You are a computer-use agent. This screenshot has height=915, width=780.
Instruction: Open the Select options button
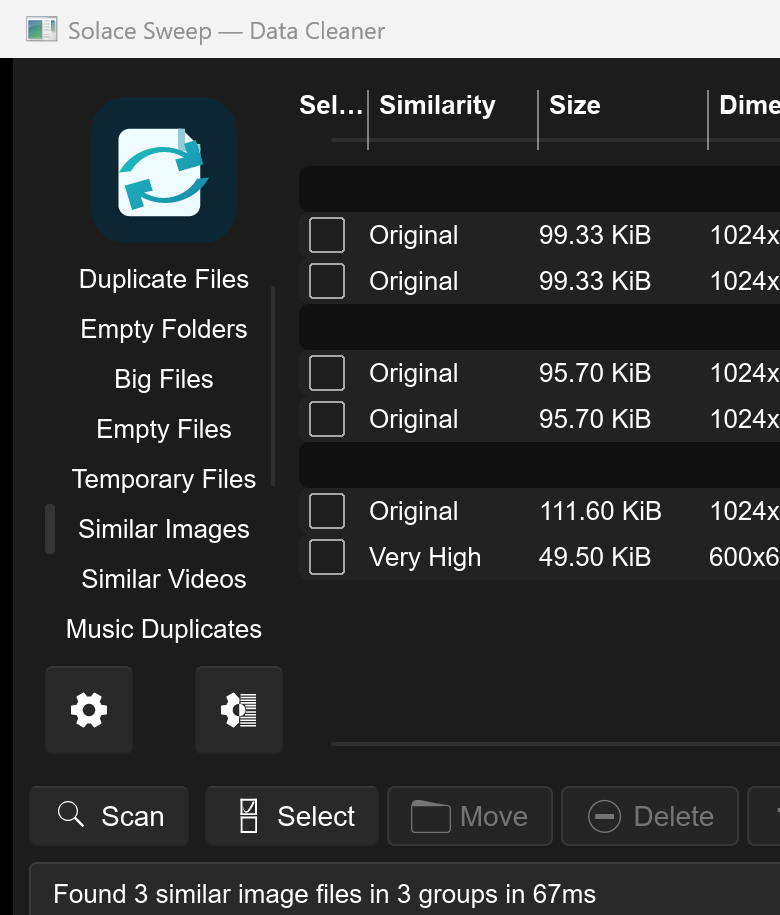click(292, 816)
